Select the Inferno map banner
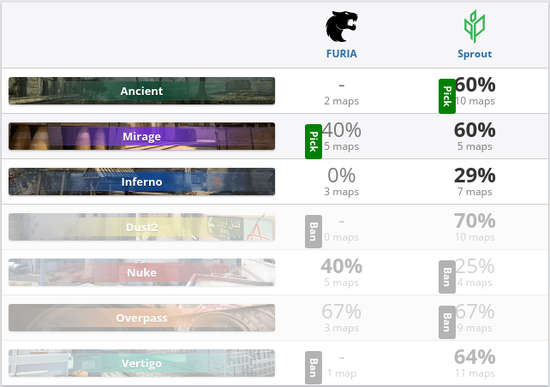The image size is (550, 387). [142, 182]
